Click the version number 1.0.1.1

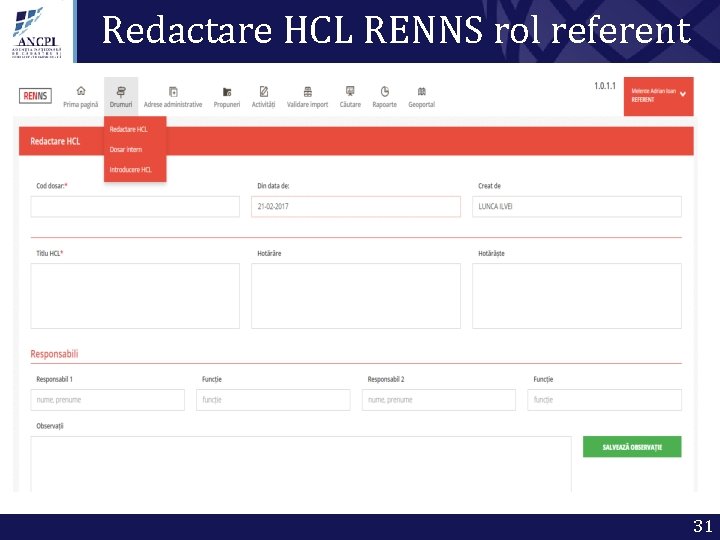point(605,86)
